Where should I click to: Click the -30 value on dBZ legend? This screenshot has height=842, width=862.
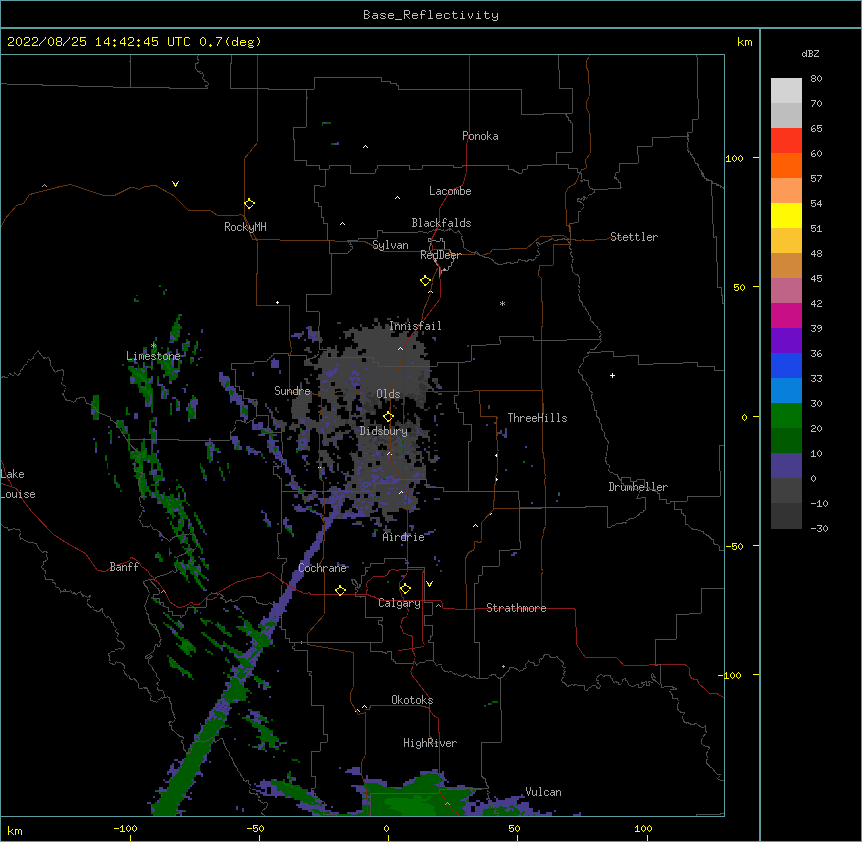click(x=819, y=528)
